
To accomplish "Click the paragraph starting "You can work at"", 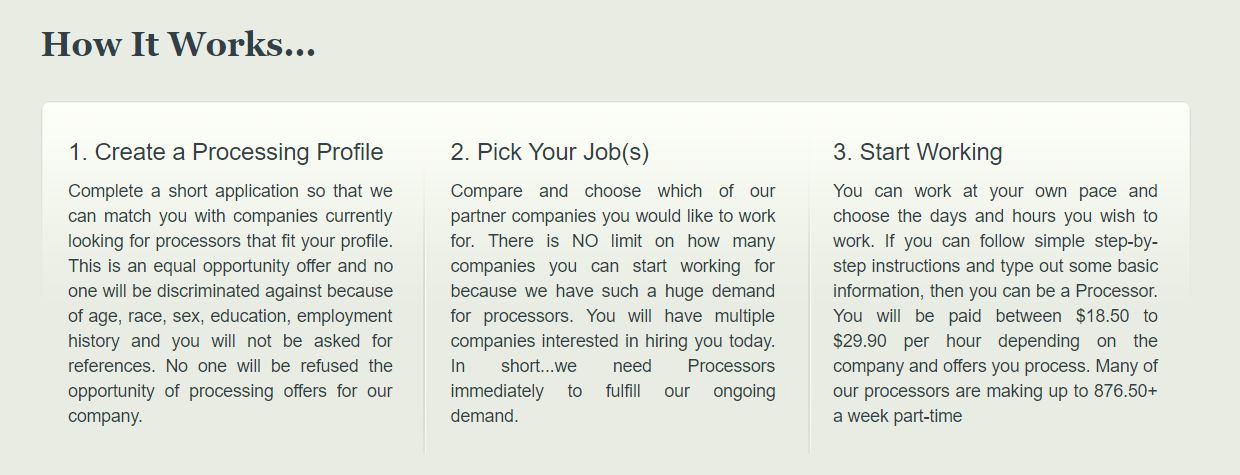I will tap(995, 303).
